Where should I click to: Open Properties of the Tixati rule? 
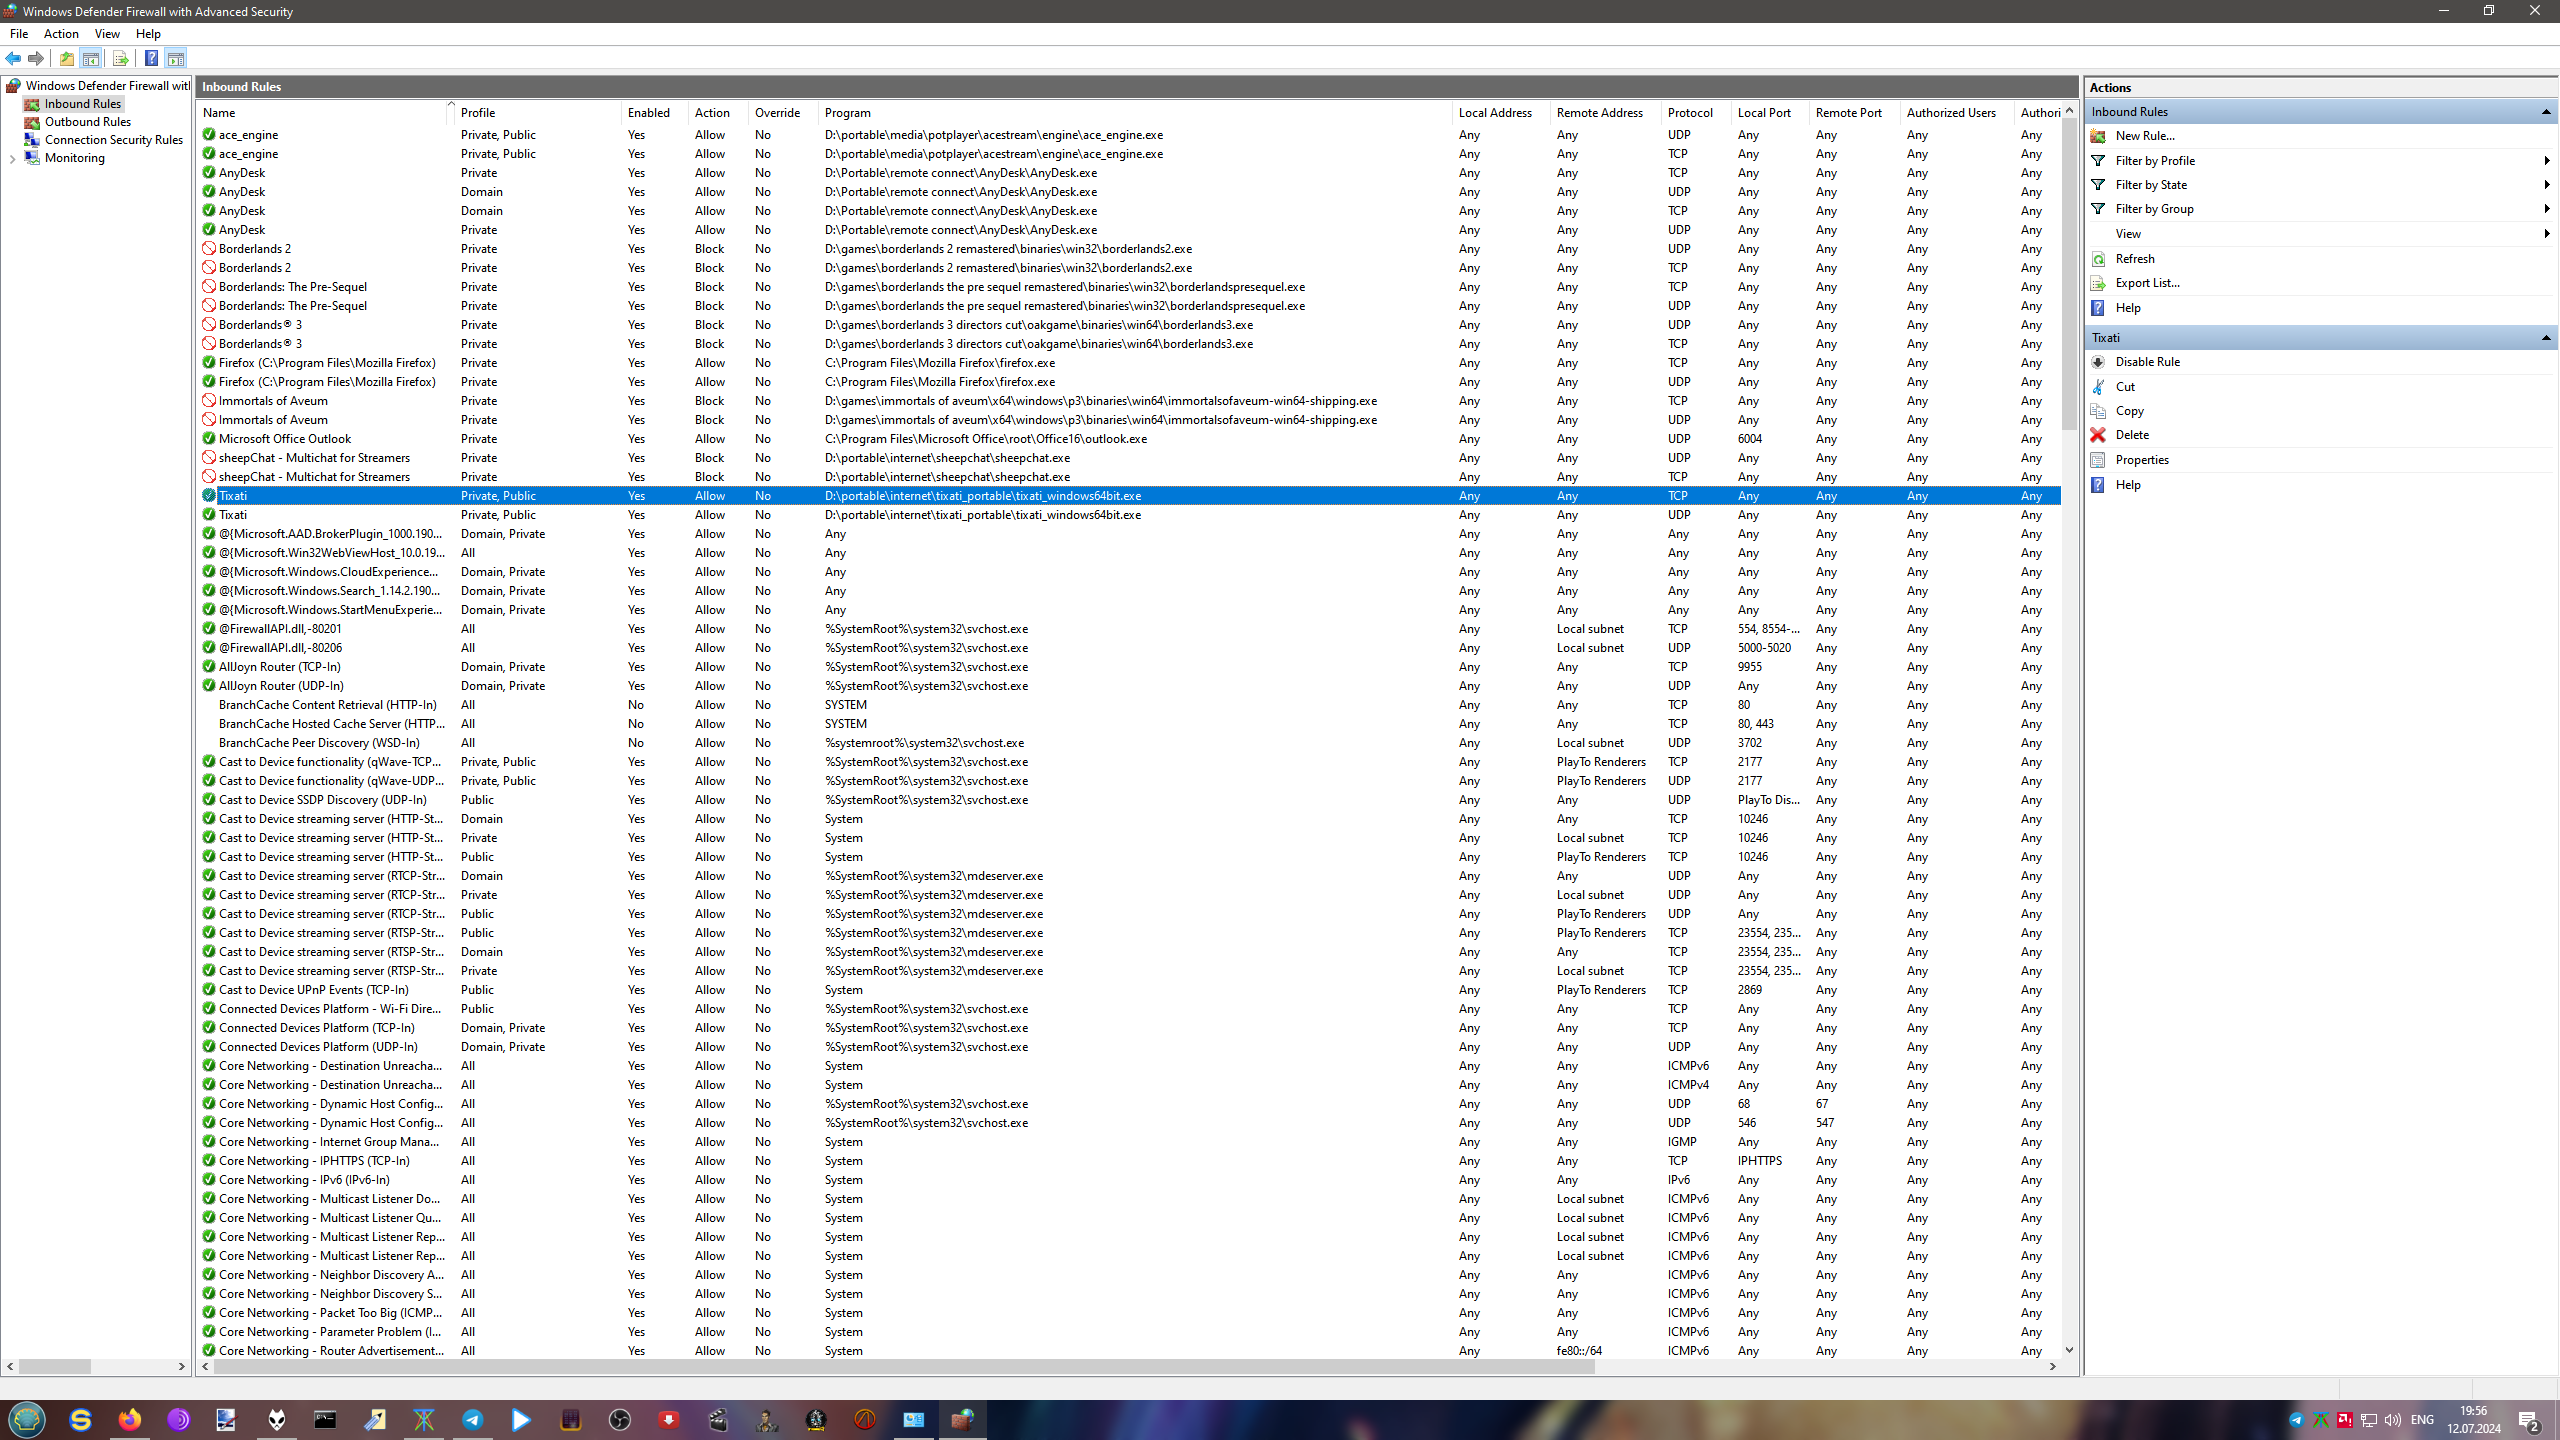2141,460
